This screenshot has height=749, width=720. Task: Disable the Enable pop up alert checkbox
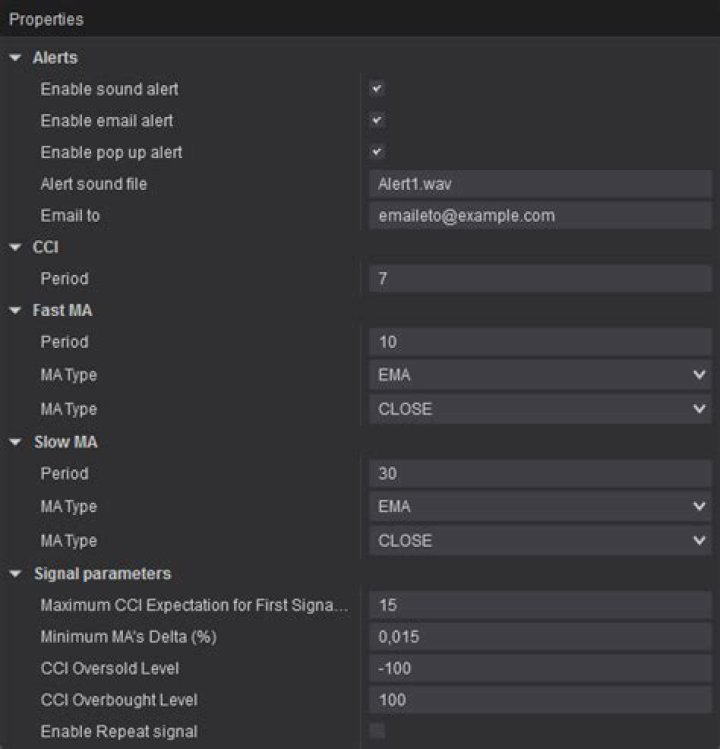point(377,152)
